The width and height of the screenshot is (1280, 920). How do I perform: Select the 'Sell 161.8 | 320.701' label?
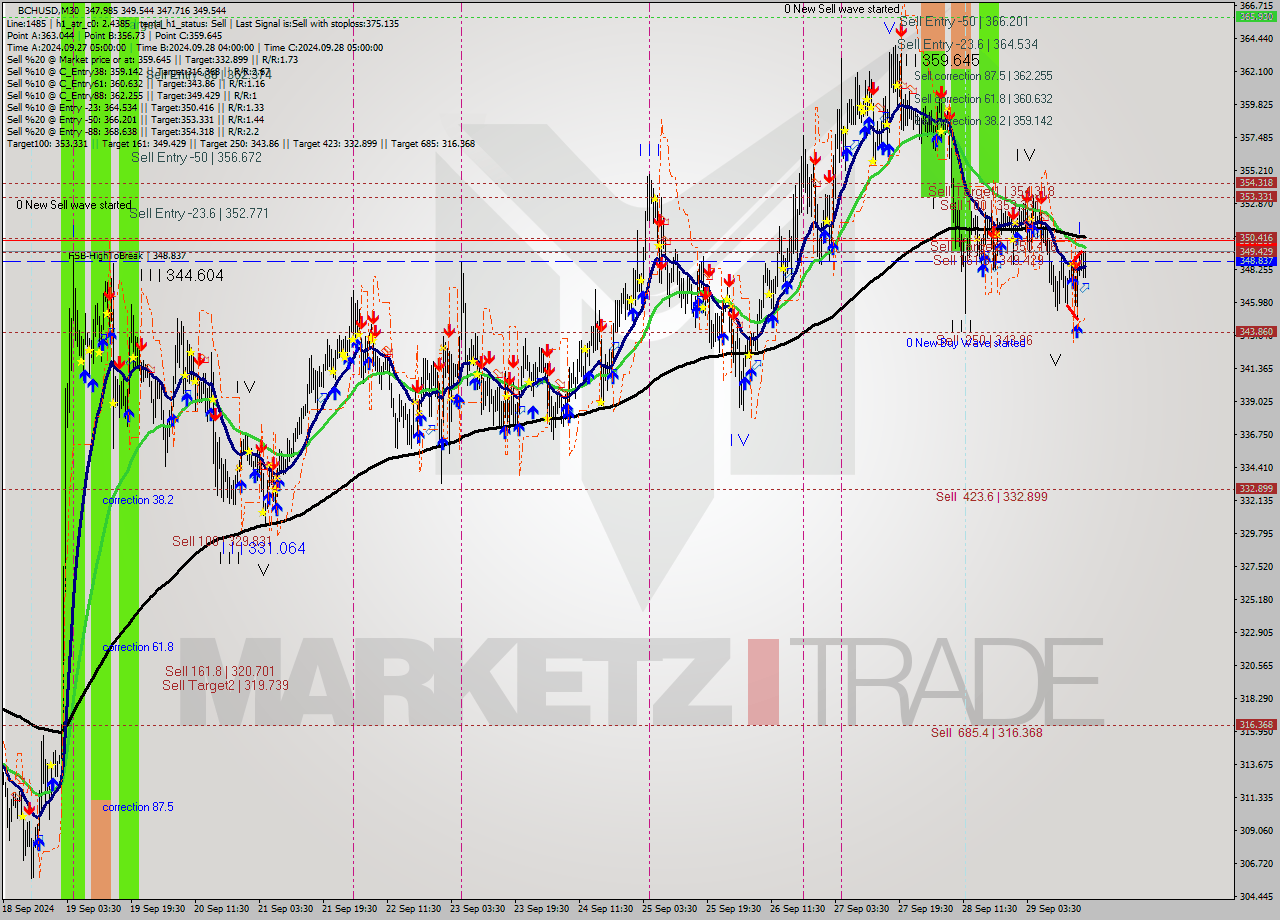(x=220, y=671)
